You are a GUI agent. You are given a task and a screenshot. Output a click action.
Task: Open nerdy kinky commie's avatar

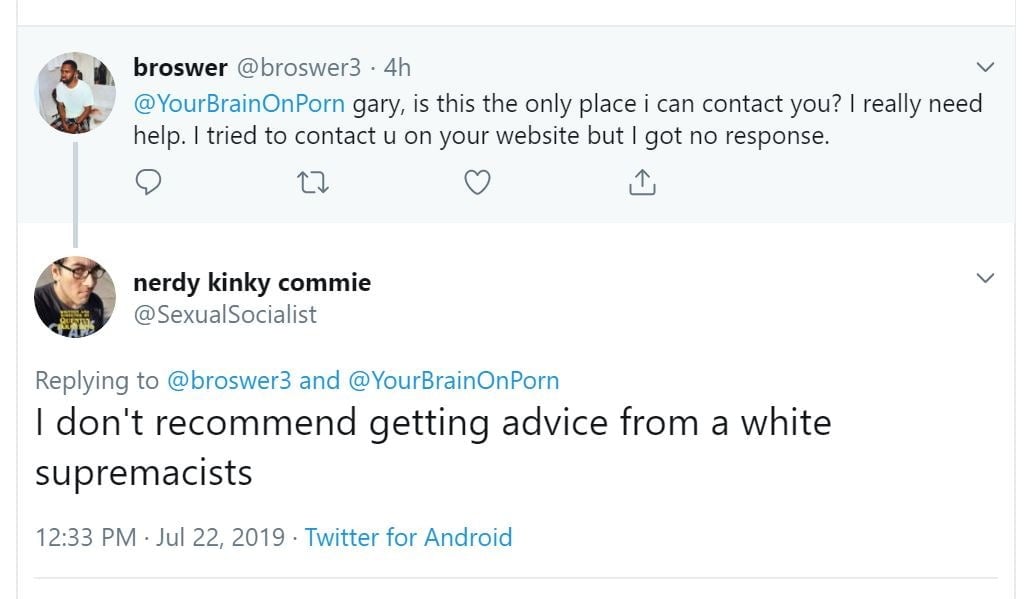point(75,296)
